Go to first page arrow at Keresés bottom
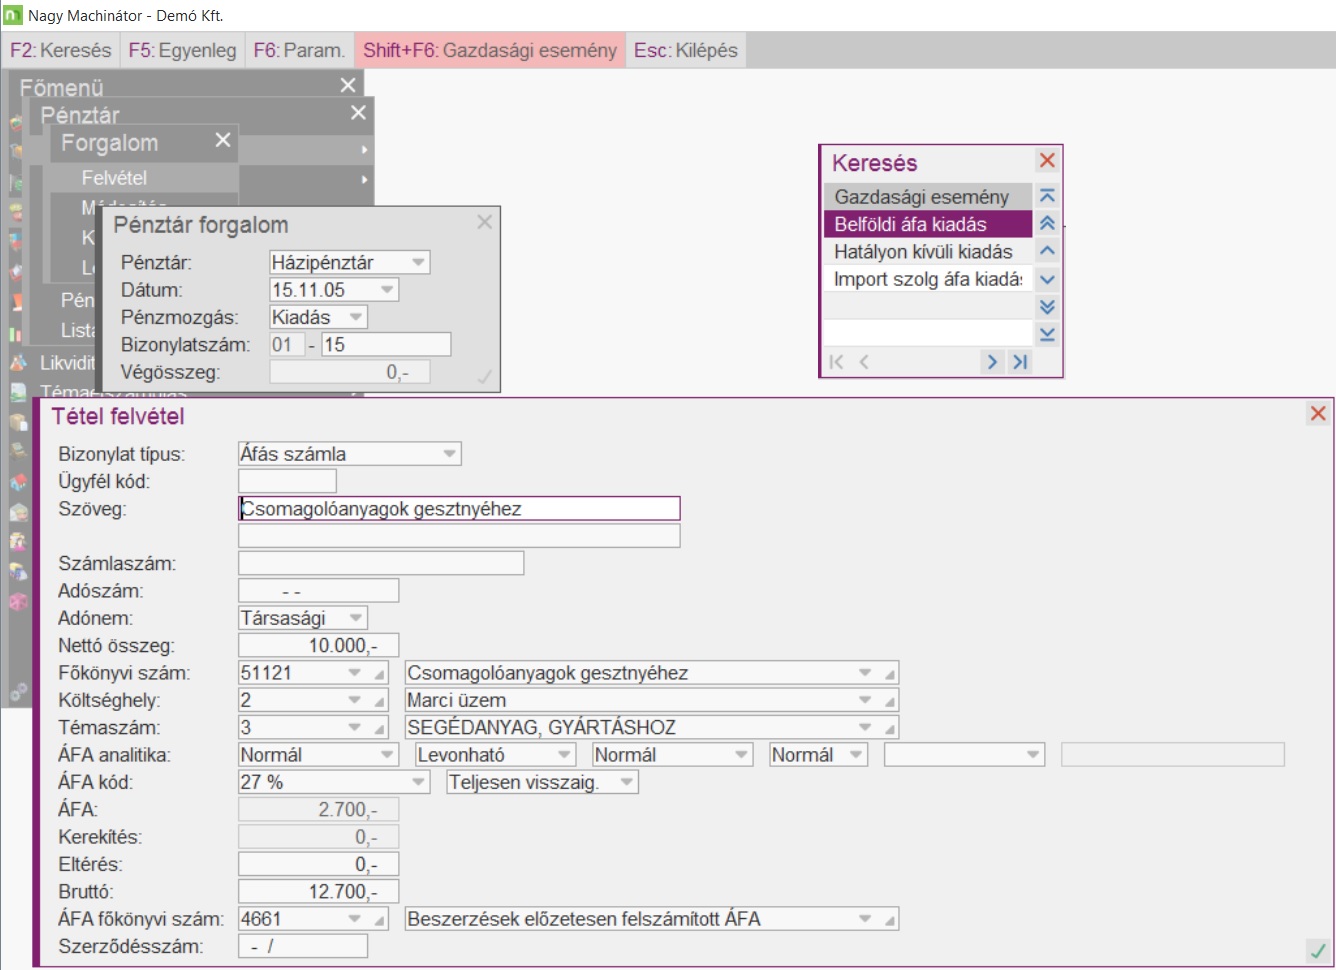This screenshot has height=970, width=1336. click(x=837, y=362)
